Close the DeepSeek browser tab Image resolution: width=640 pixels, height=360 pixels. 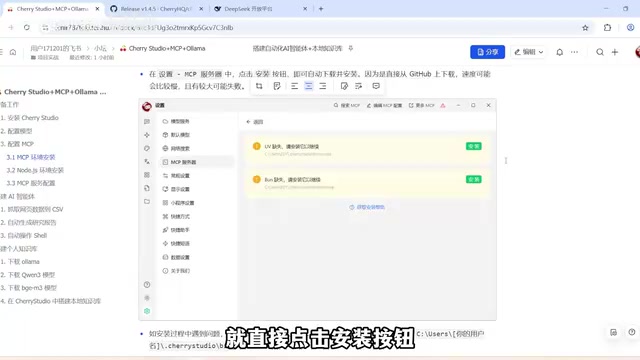coord(305,9)
